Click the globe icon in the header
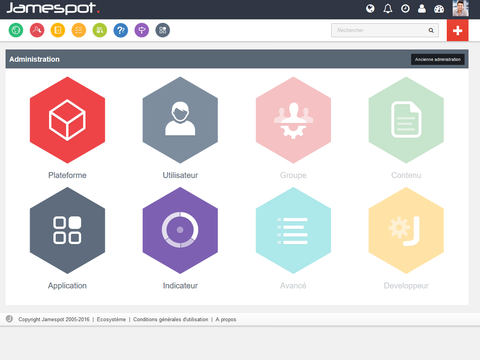 pyautogui.click(x=370, y=8)
